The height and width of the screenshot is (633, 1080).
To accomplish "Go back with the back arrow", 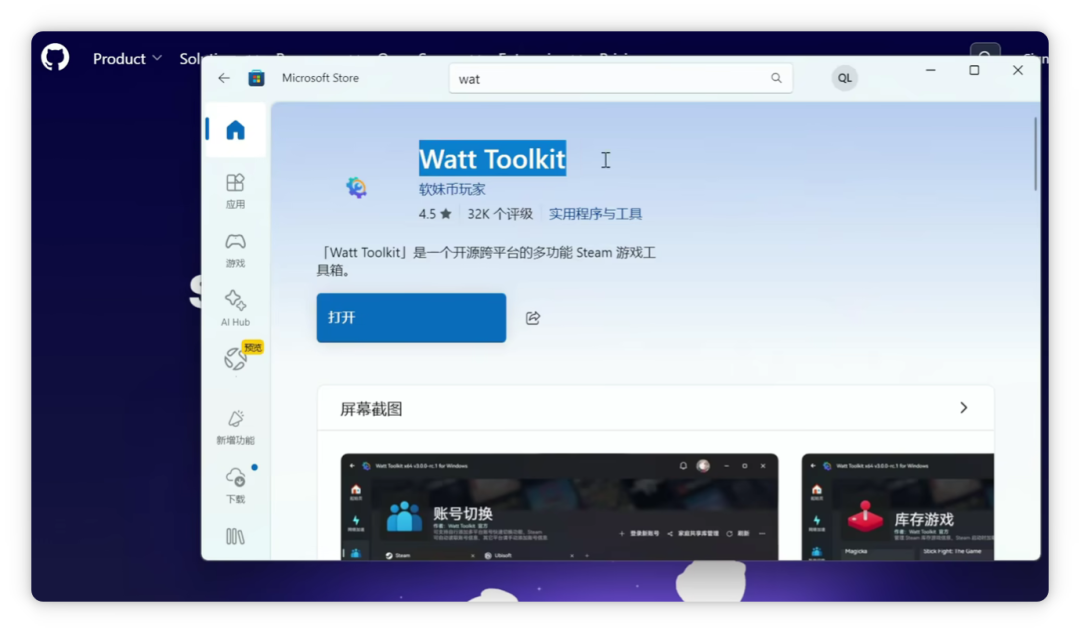I will 224,78.
